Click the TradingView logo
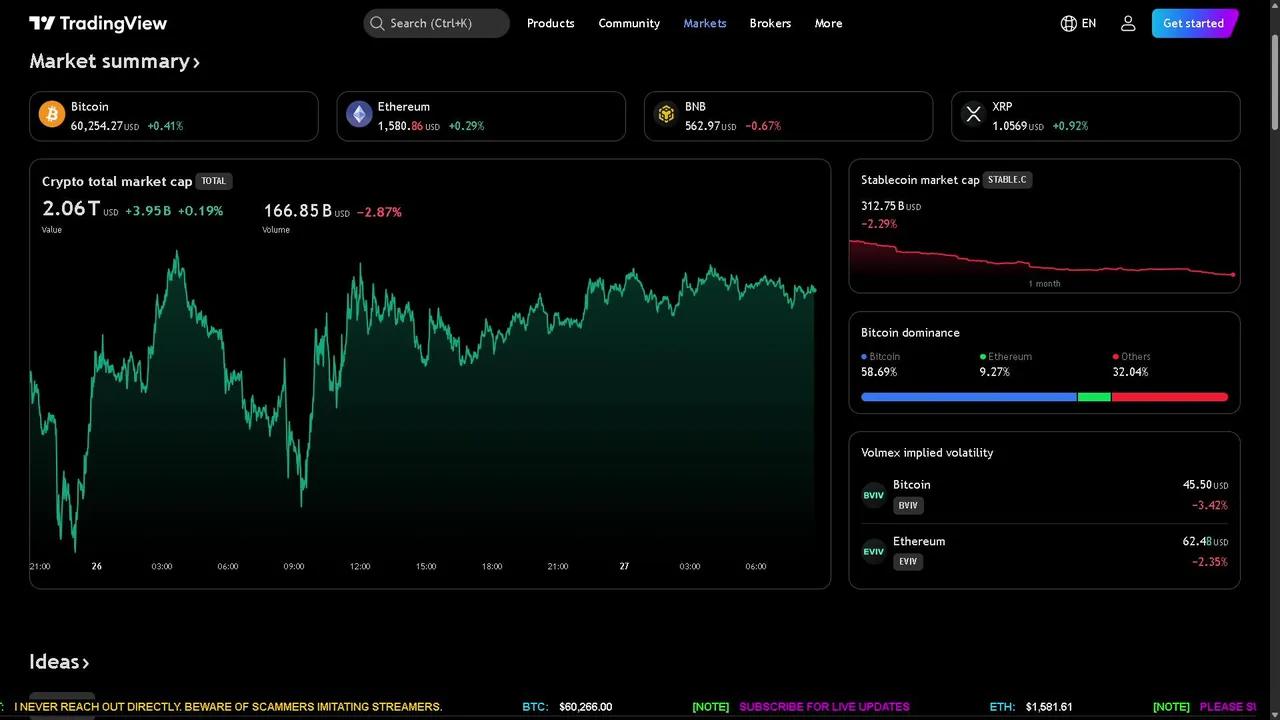 98,23
